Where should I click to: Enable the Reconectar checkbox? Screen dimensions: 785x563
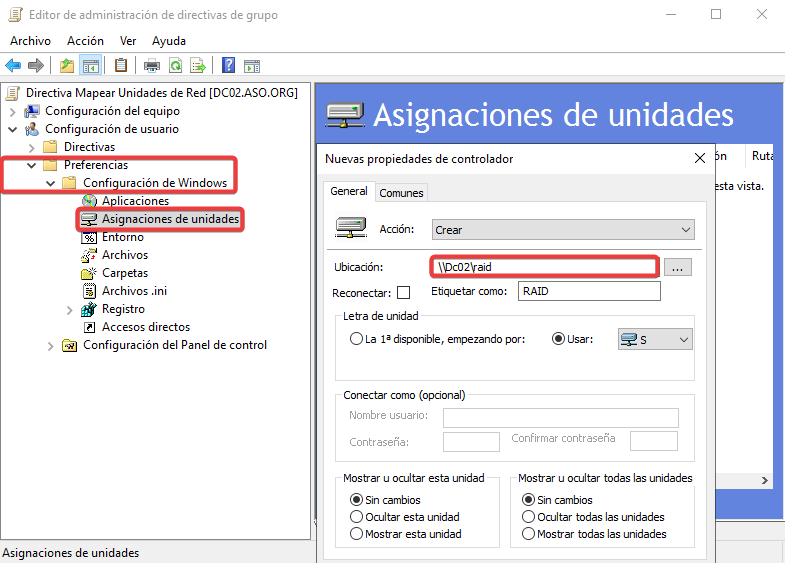point(404,293)
